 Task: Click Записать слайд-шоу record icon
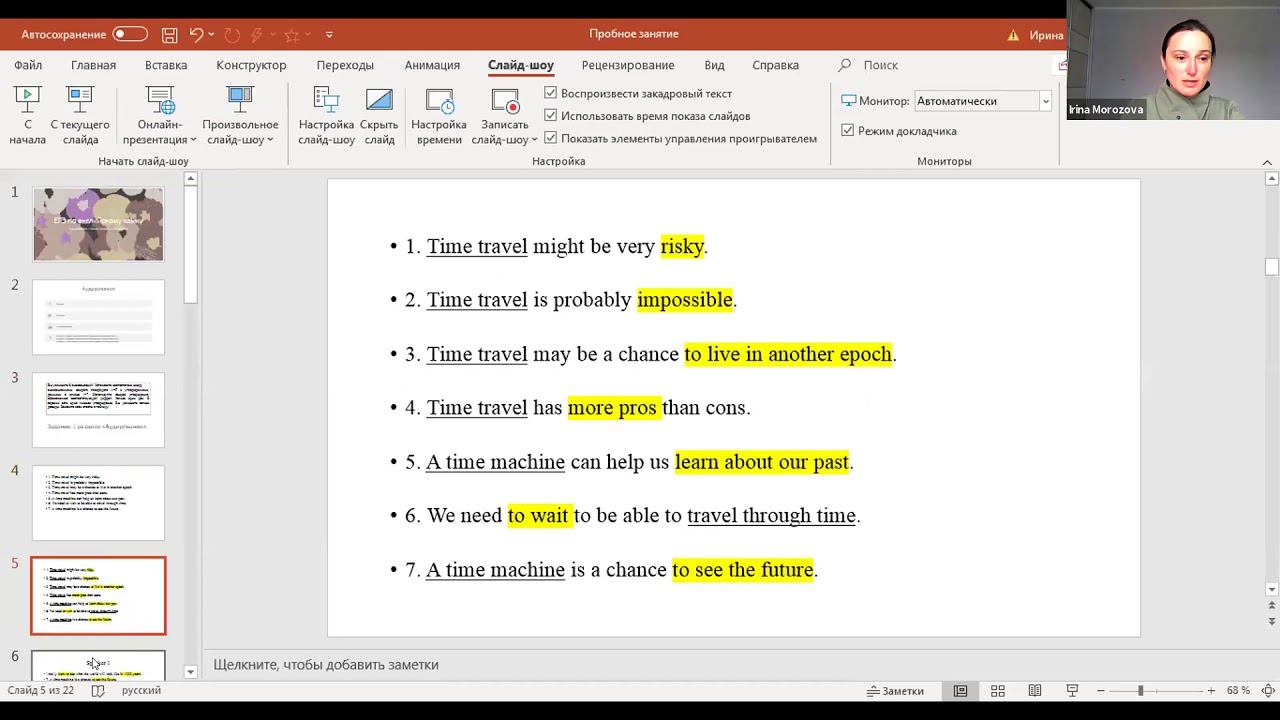click(505, 102)
